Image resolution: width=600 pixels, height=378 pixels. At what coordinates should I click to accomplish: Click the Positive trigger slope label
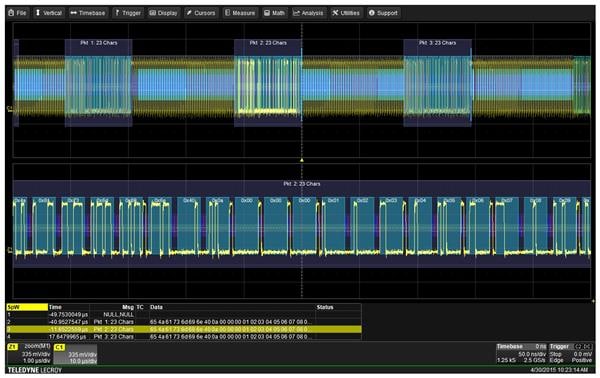[x=582, y=360]
